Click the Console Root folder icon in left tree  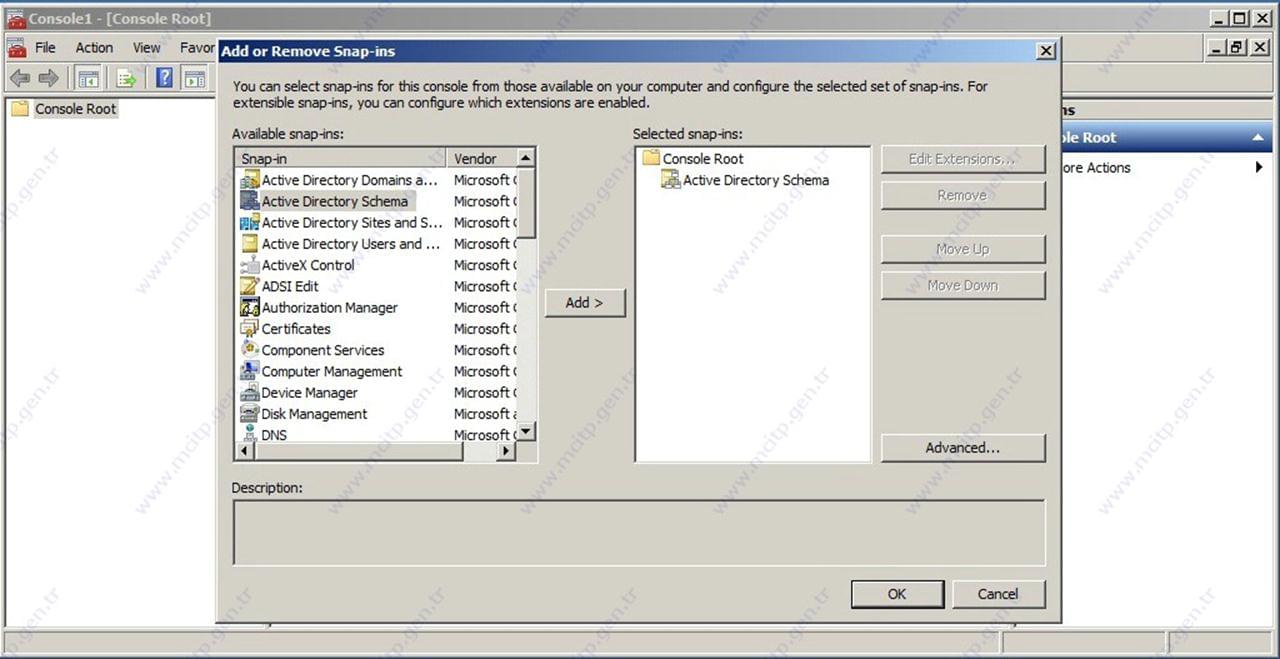[20, 108]
